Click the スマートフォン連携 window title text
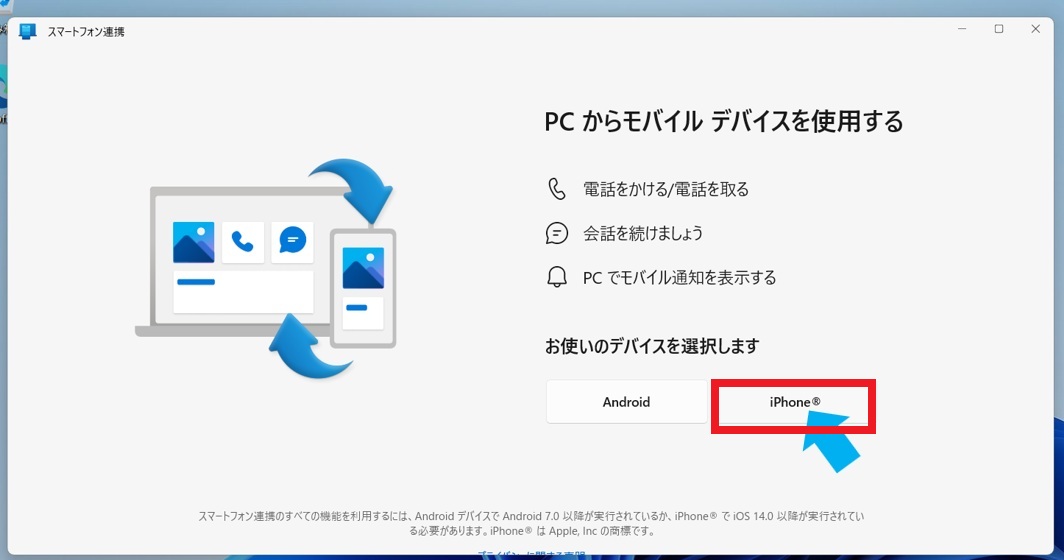This screenshot has width=1064, height=560. [x=86, y=32]
